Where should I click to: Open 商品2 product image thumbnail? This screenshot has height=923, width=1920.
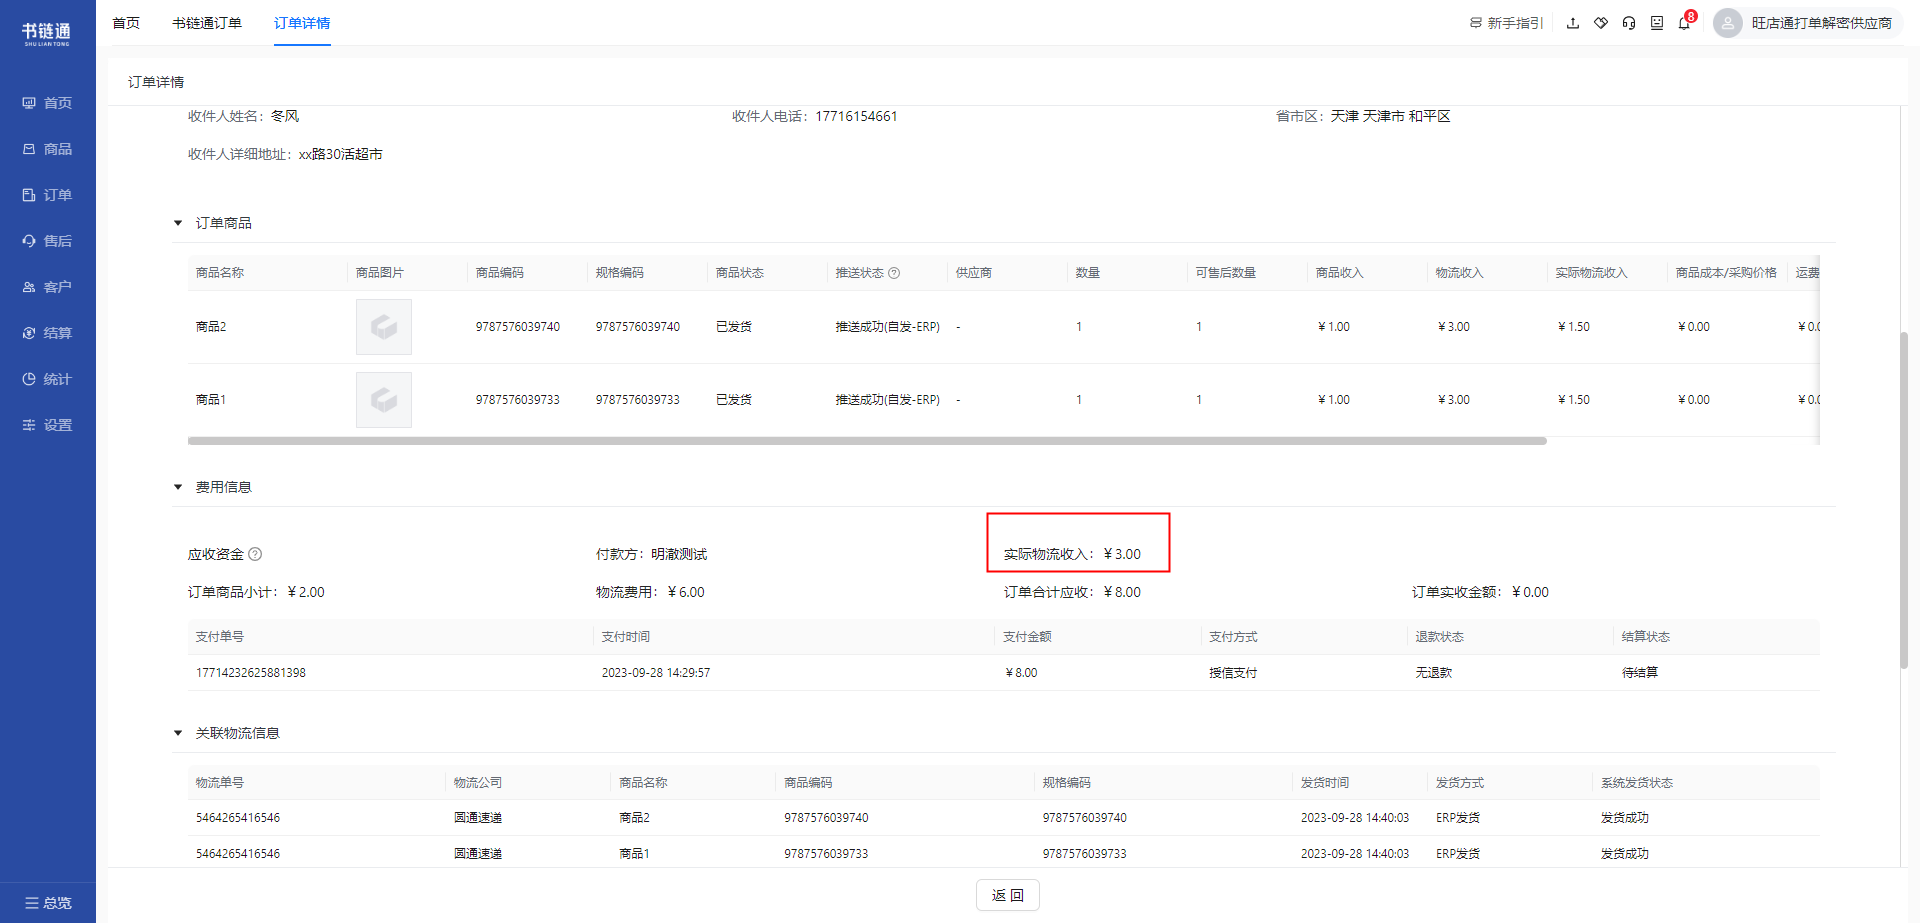[x=384, y=327]
